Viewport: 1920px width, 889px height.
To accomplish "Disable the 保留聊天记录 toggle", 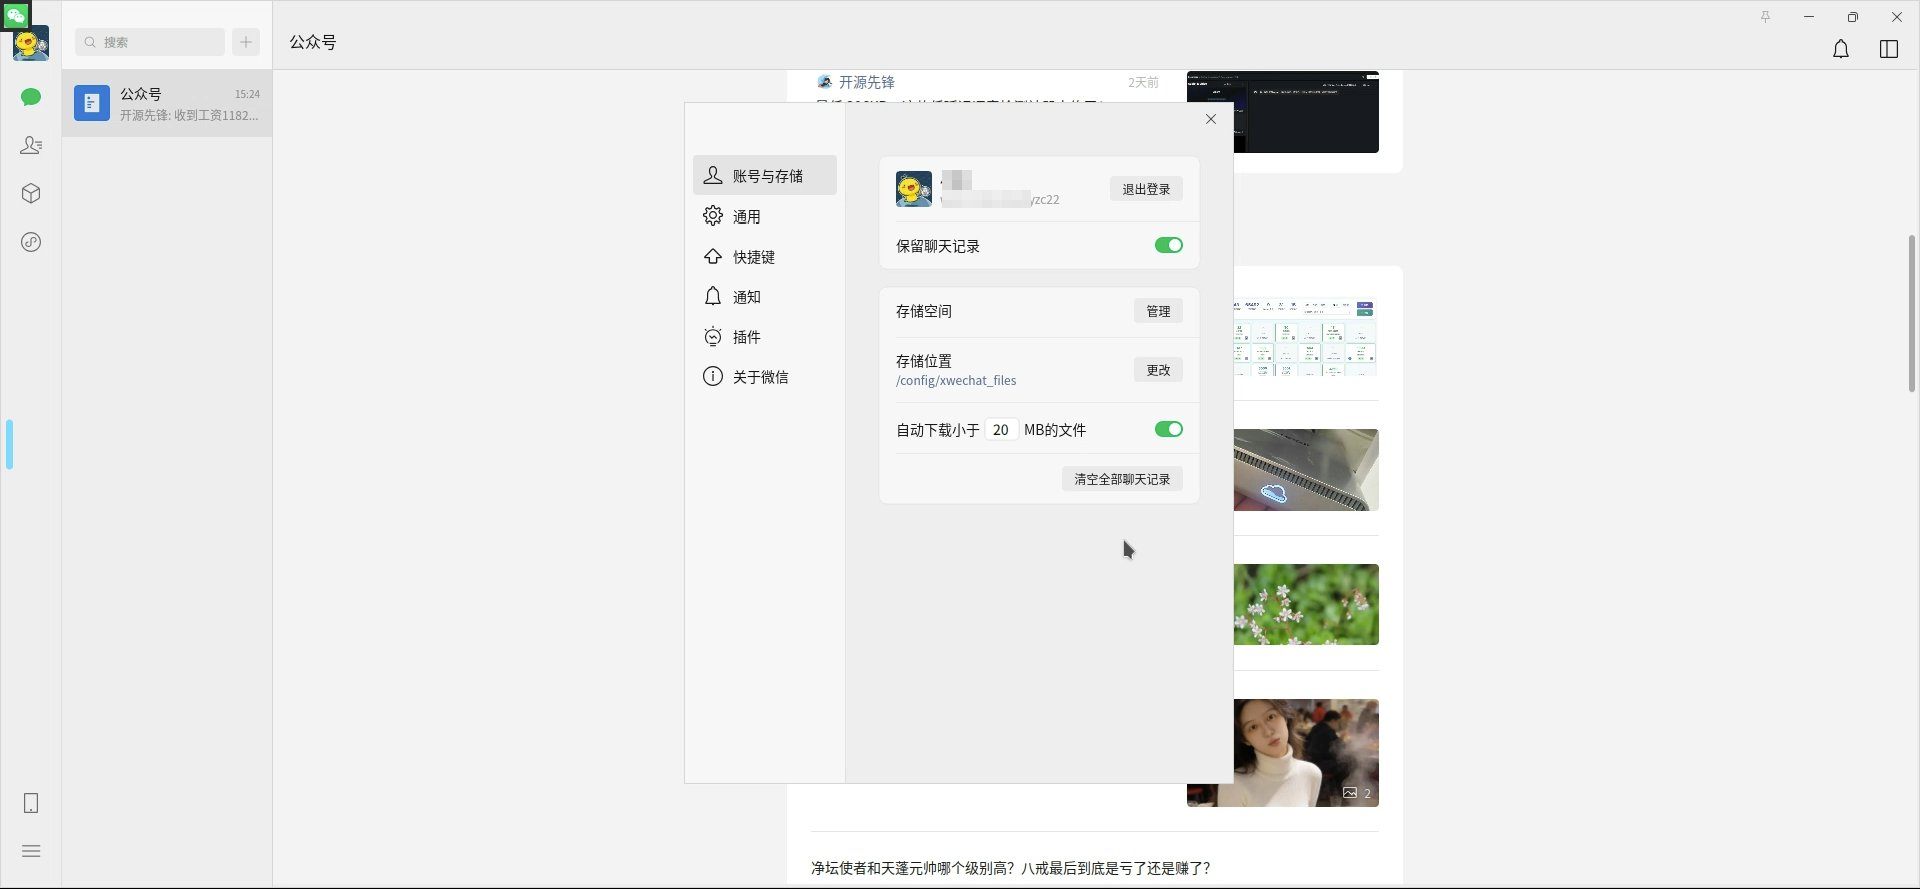I will [x=1168, y=246].
